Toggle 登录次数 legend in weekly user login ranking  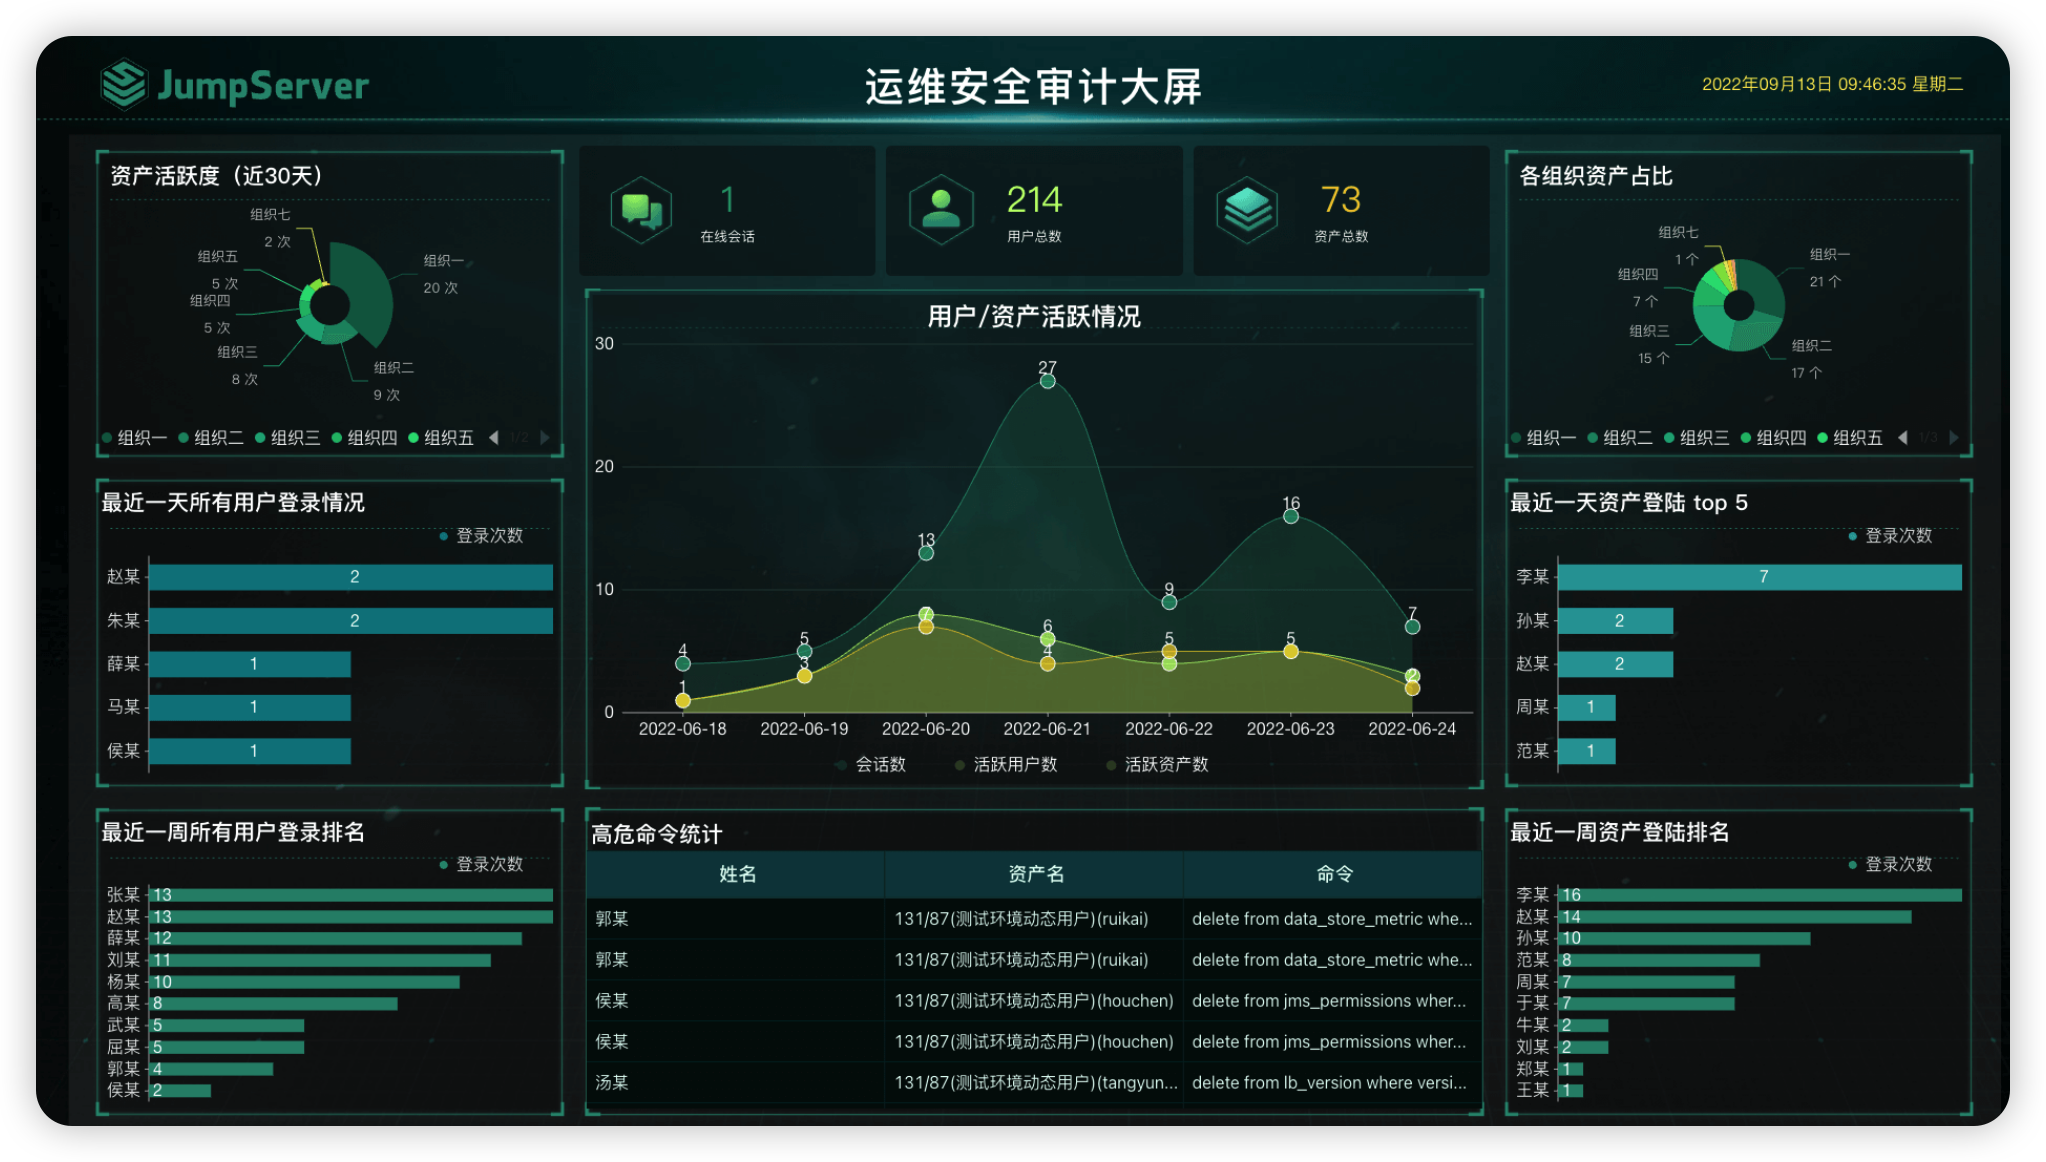(x=481, y=864)
